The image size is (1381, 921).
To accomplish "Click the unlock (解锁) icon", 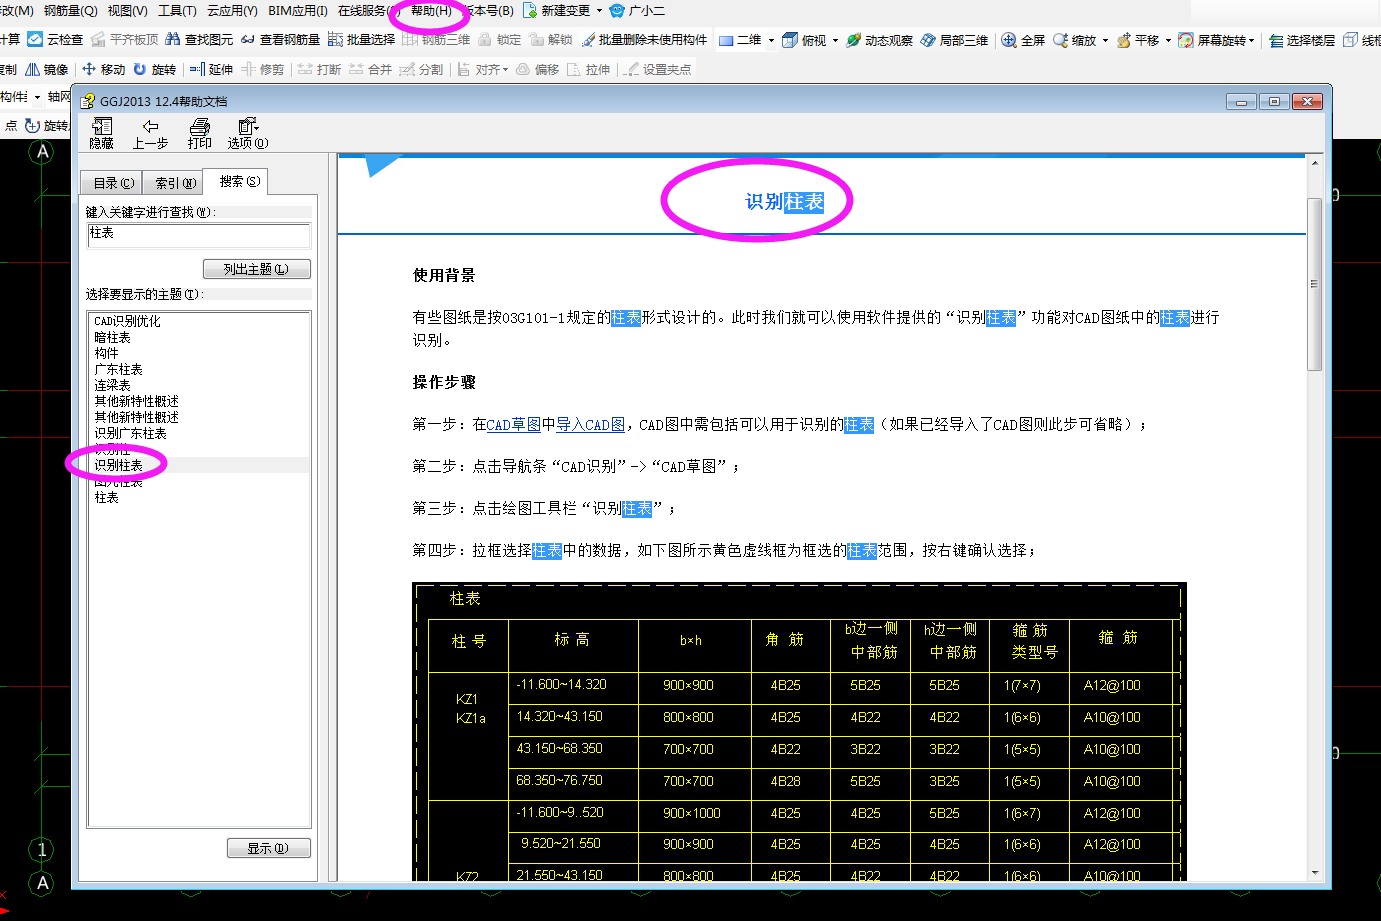I will coord(536,40).
